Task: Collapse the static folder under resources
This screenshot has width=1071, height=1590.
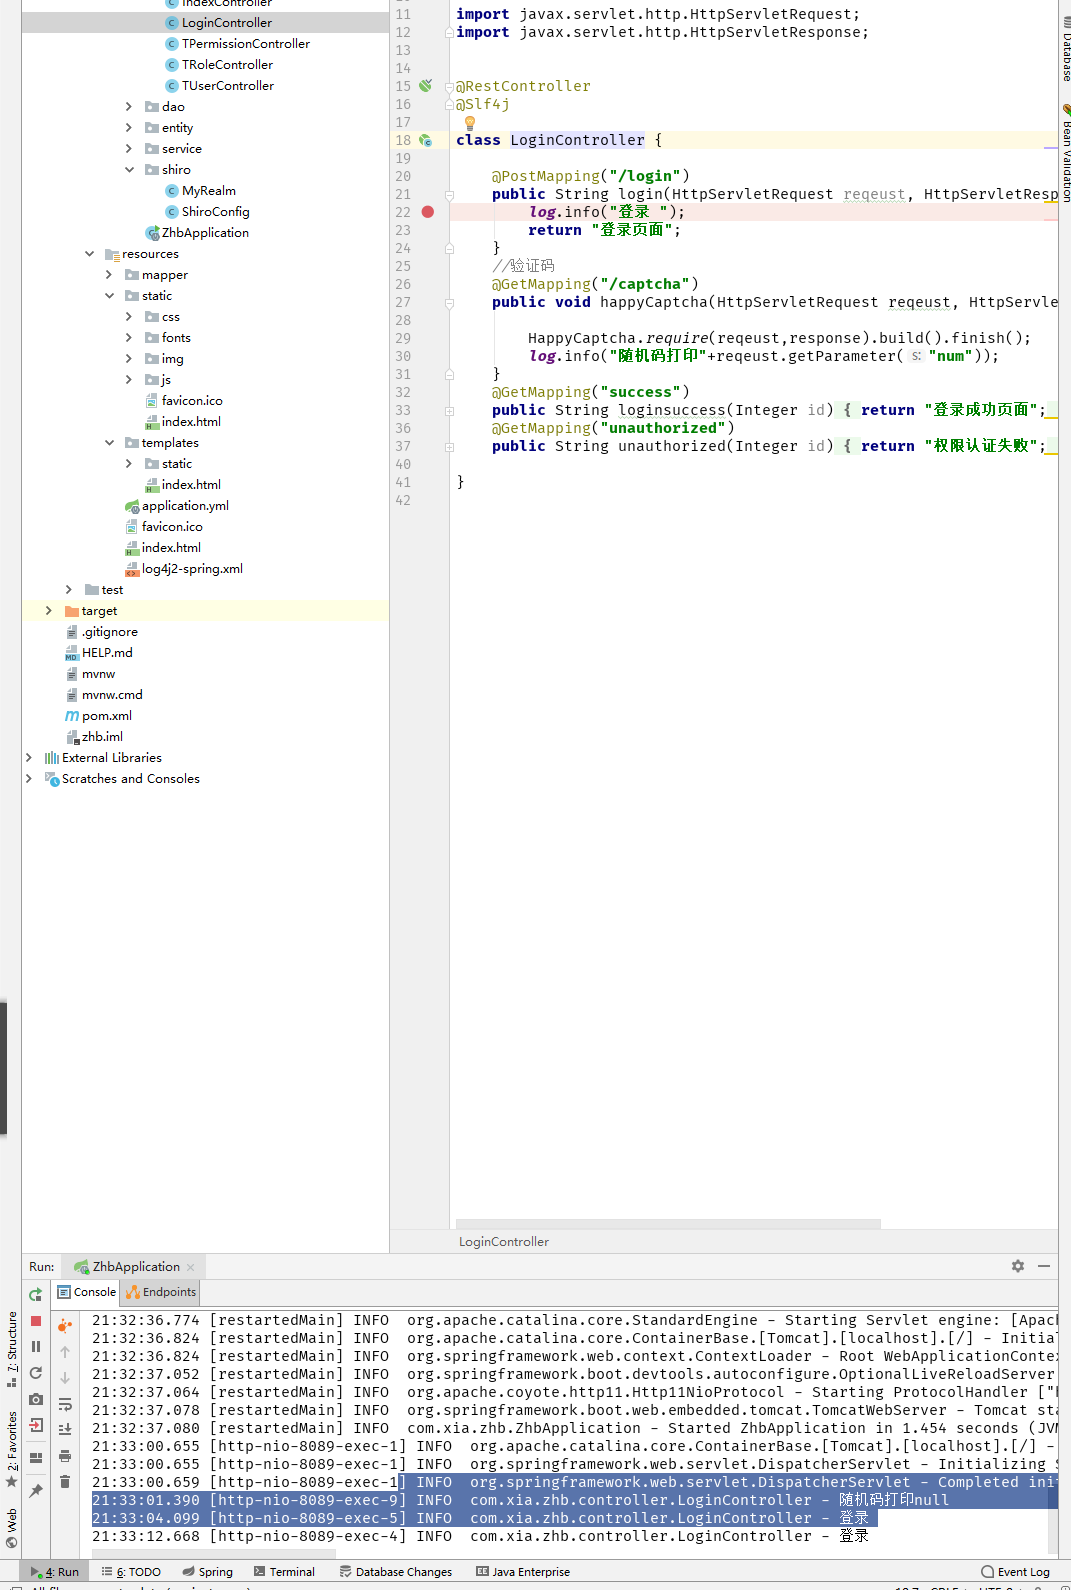Action: 109,296
